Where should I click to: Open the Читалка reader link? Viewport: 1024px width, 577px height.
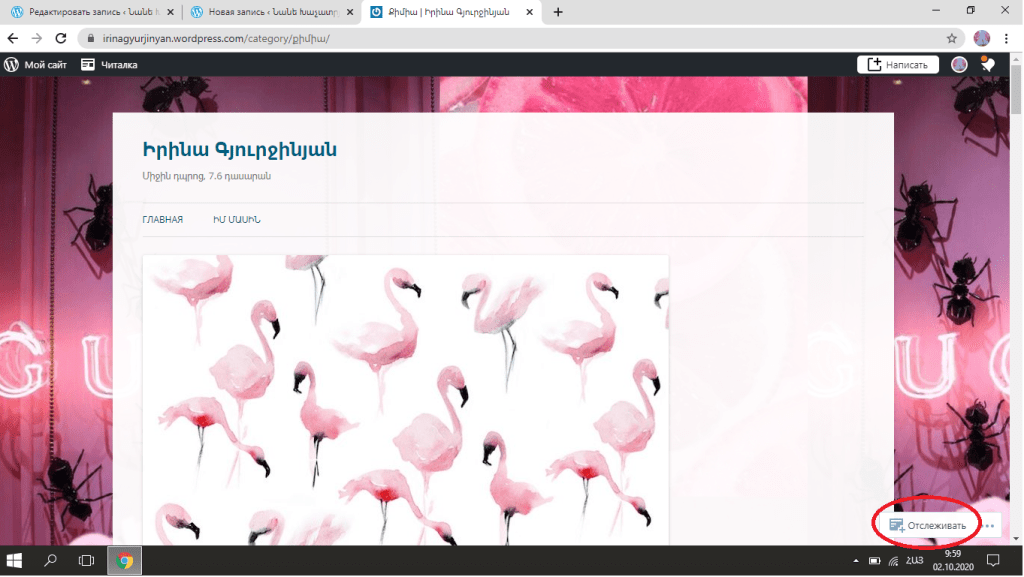click(109, 65)
